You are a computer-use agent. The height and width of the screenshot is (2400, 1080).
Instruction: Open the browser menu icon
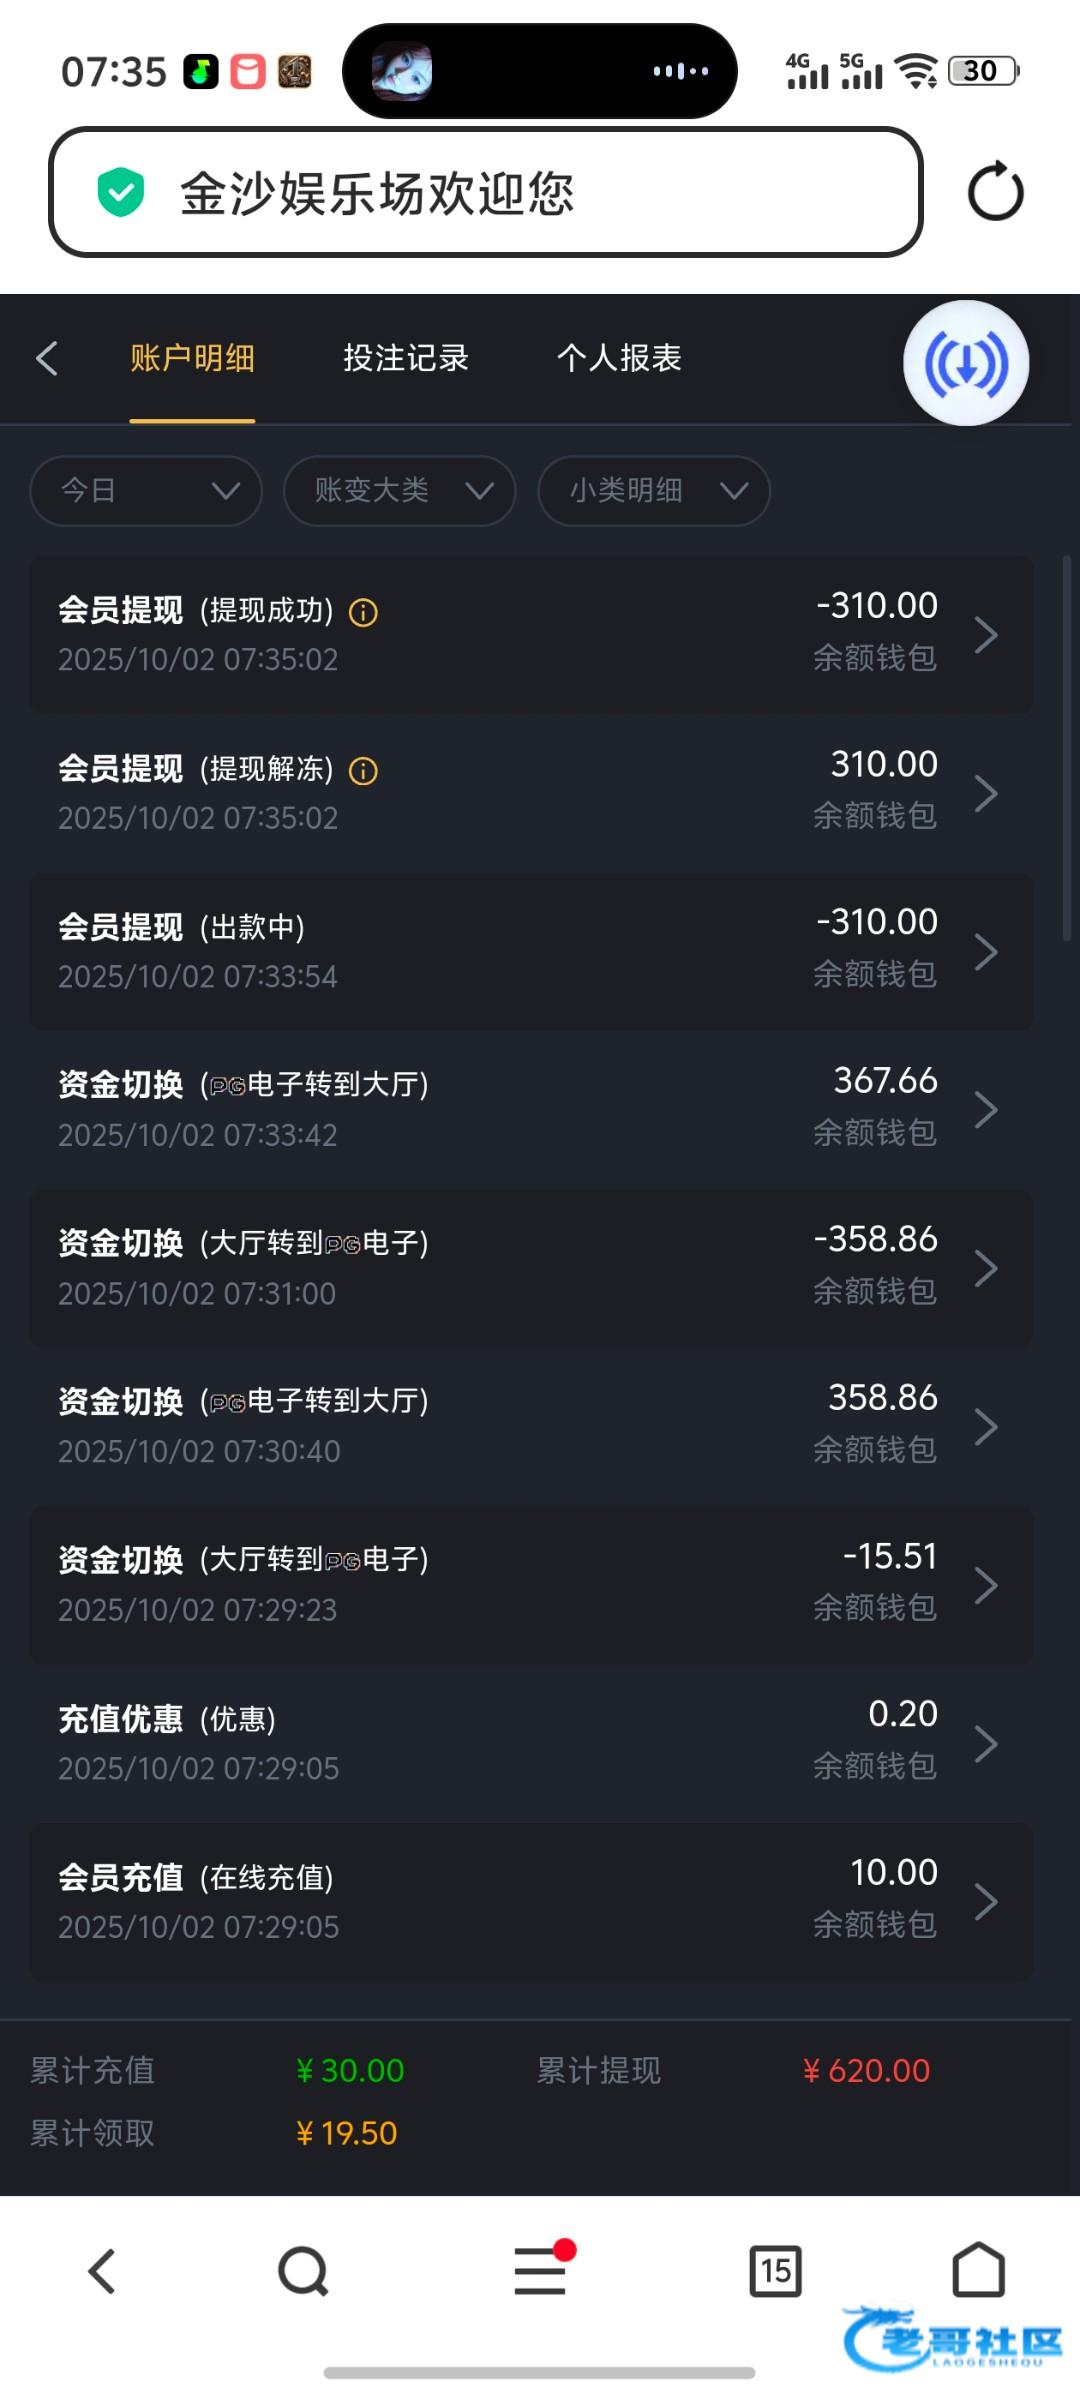tap(540, 2270)
